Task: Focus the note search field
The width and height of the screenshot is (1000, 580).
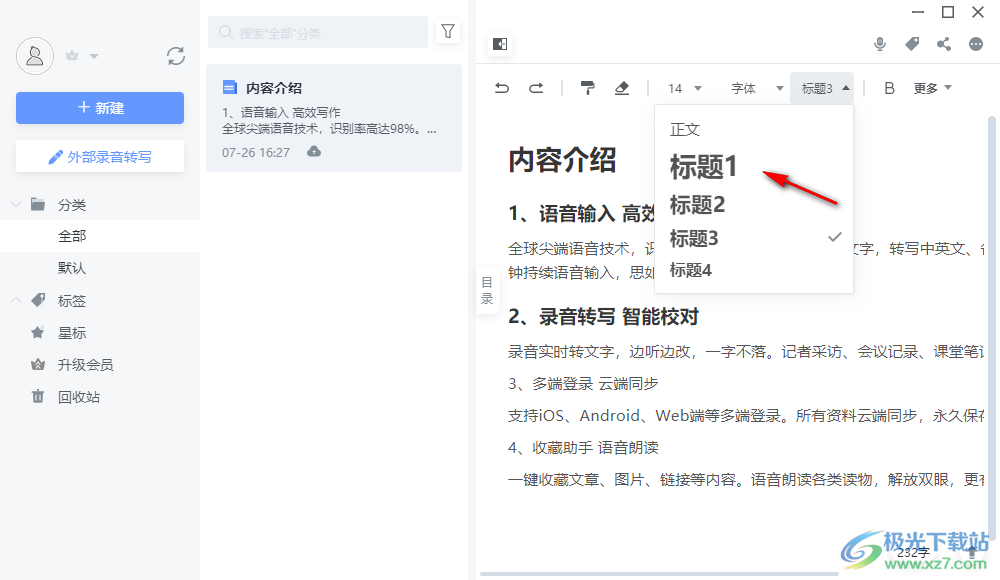Action: (318, 33)
